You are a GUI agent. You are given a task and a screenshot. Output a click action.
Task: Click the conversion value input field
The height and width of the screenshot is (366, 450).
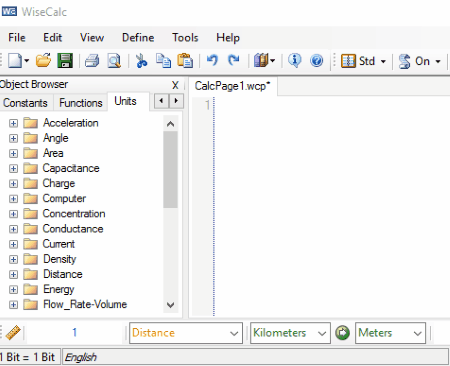(x=75, y=332)
